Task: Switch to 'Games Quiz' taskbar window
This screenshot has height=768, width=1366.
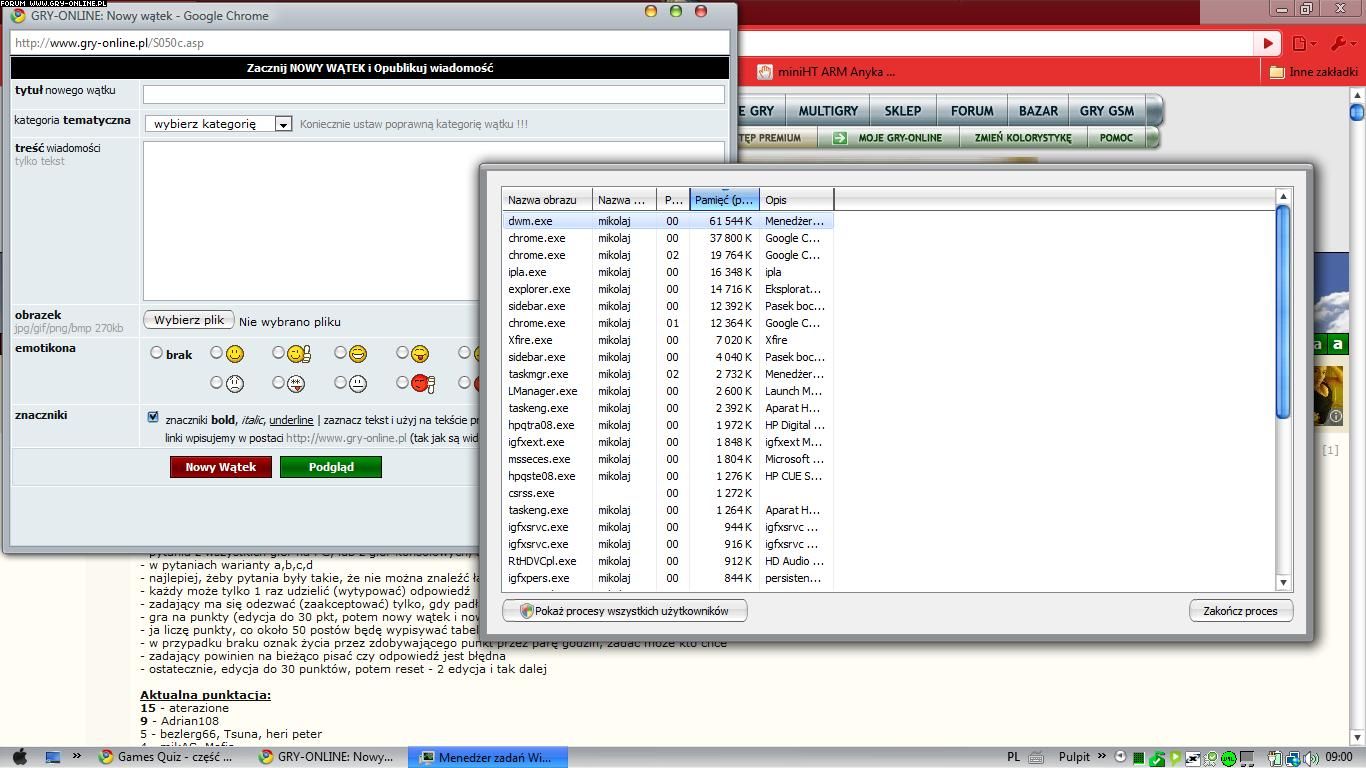Action: click(x=166, y=757)
